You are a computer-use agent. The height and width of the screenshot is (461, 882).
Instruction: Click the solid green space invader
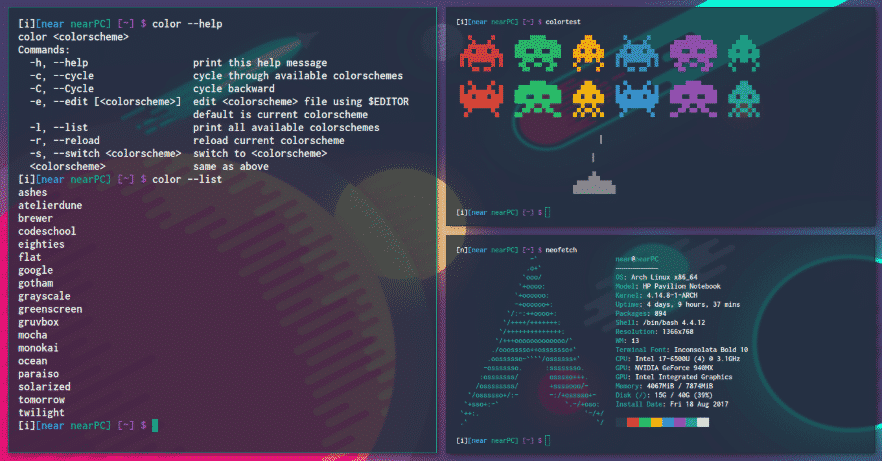click(538, 99)
